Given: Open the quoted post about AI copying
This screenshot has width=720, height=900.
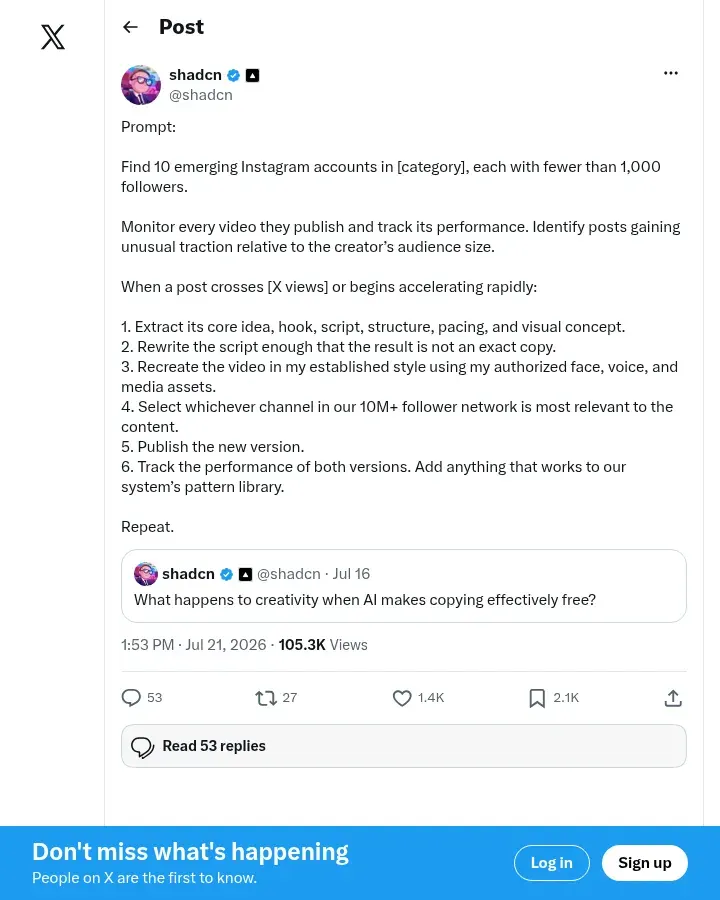Looking at the screenshot, I should [404, 586].
